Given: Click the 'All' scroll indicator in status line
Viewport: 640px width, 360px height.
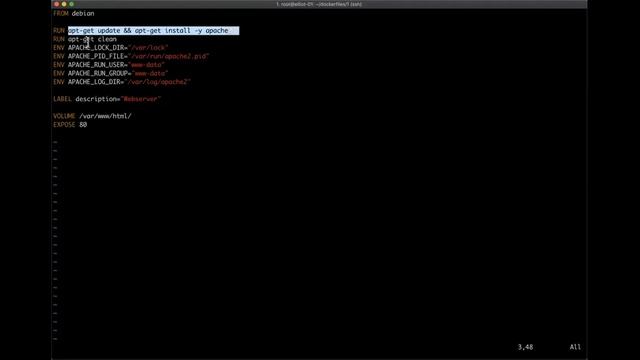Looking at the screenshot, I should [x=575, y=347].
